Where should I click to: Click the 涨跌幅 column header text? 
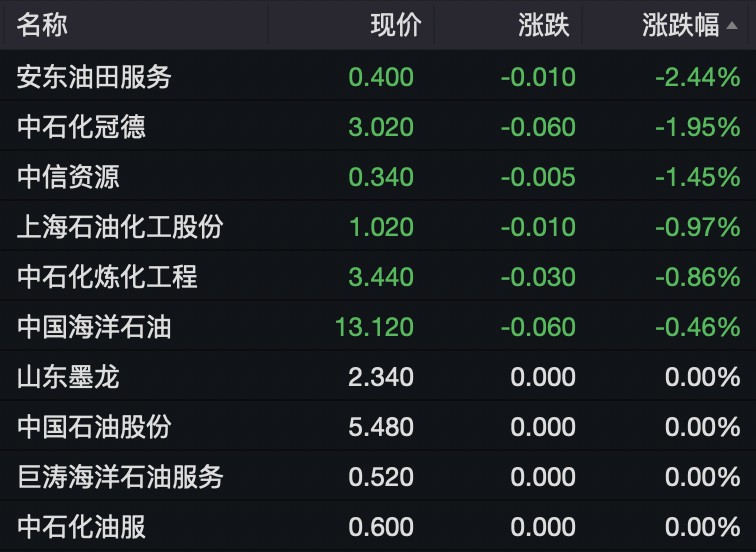[680, 25]
